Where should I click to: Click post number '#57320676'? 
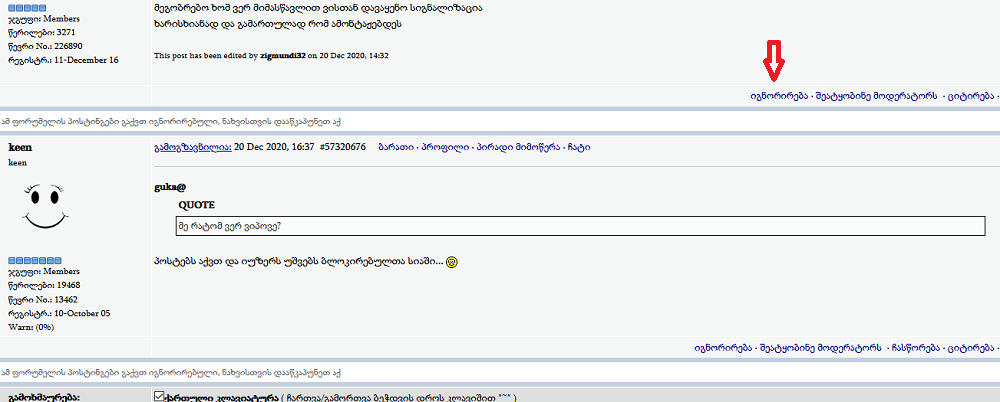(x=342, y=147)
